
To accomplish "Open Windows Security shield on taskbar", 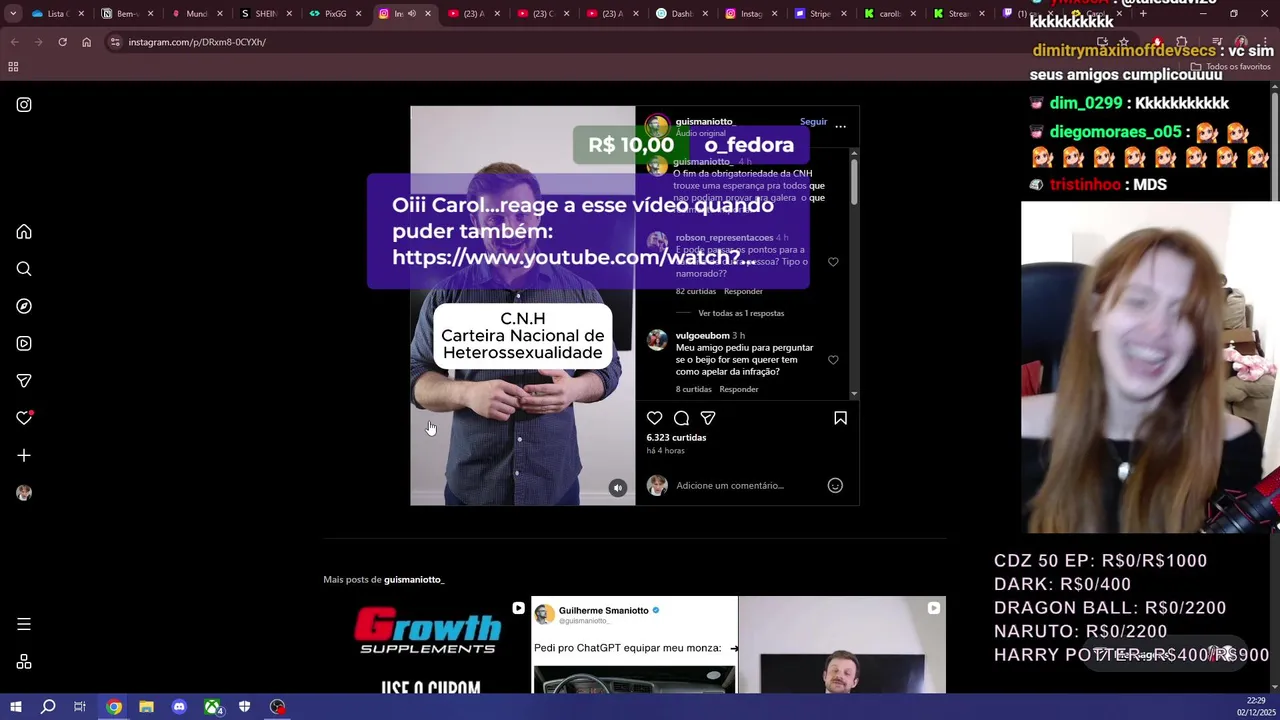I will point(244,707).
